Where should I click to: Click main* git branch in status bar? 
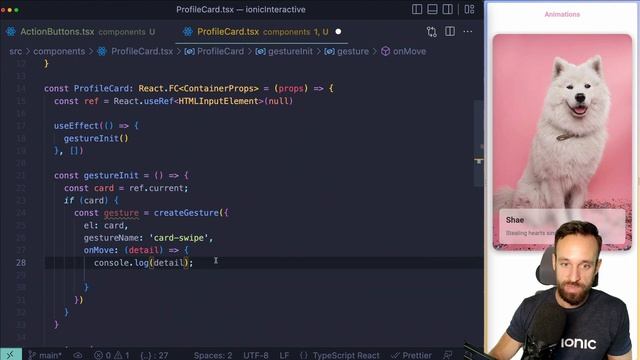tap(45, 355)
